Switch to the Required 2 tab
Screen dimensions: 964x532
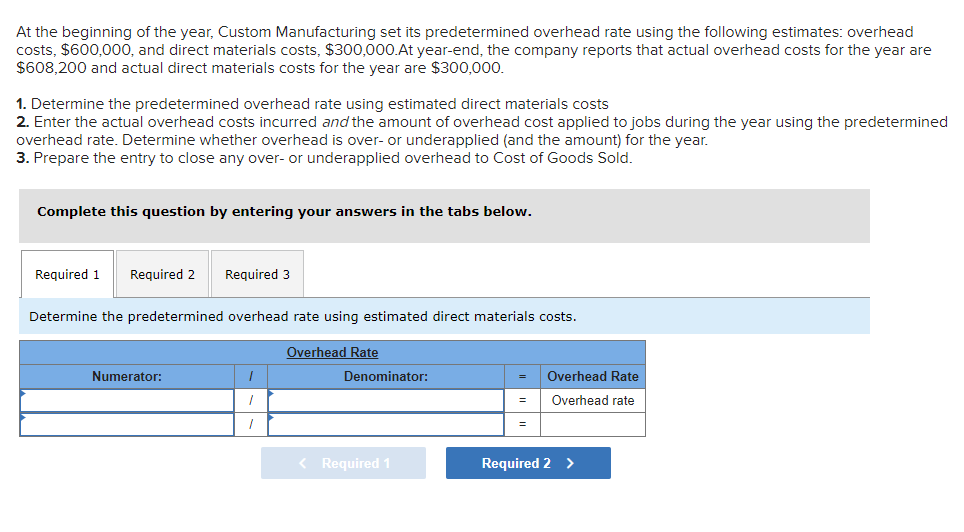(x=162, y=274)
